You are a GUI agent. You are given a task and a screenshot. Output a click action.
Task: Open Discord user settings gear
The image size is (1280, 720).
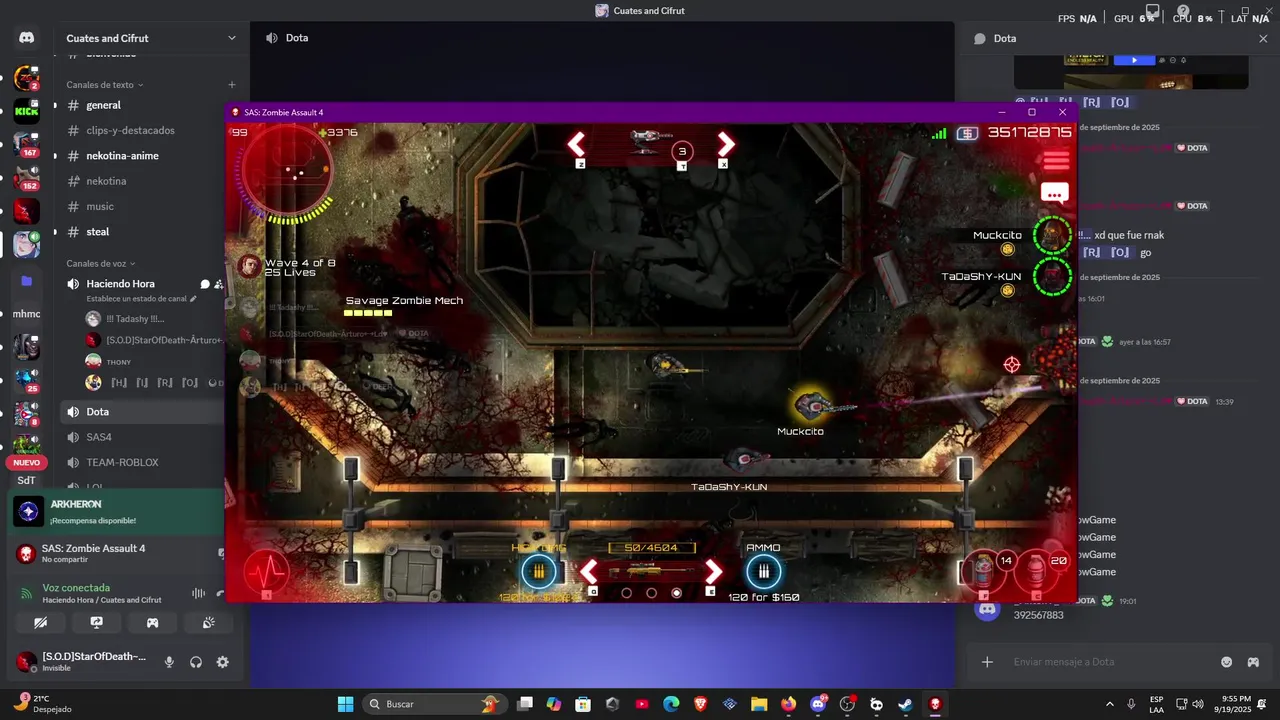(x=222, y=662)
